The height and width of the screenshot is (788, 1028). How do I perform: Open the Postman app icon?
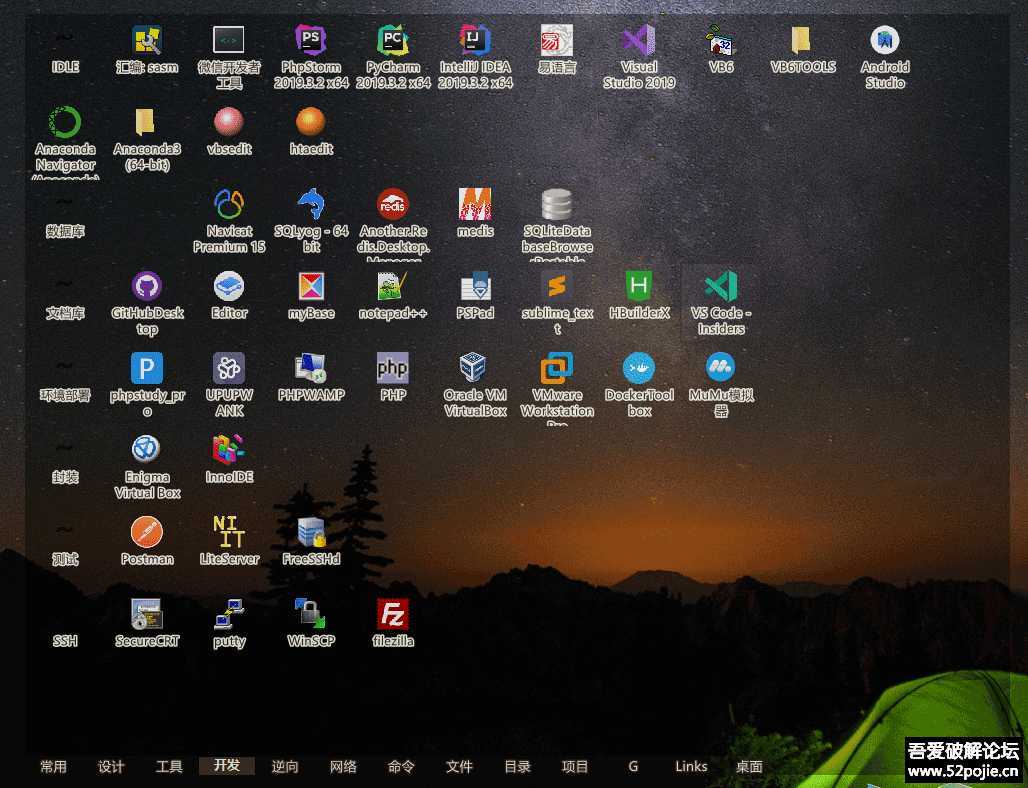tap(147, 534)
